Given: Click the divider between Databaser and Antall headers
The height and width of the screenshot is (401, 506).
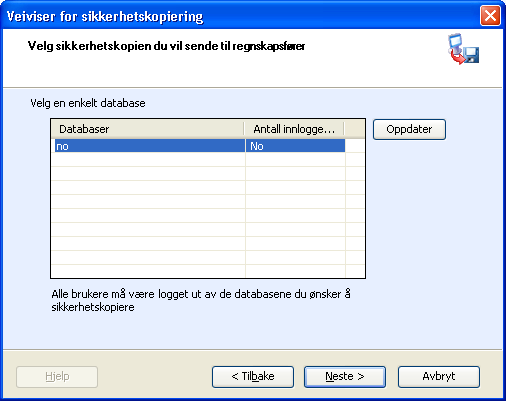Looking at the screenshot, I should (244, 129).
